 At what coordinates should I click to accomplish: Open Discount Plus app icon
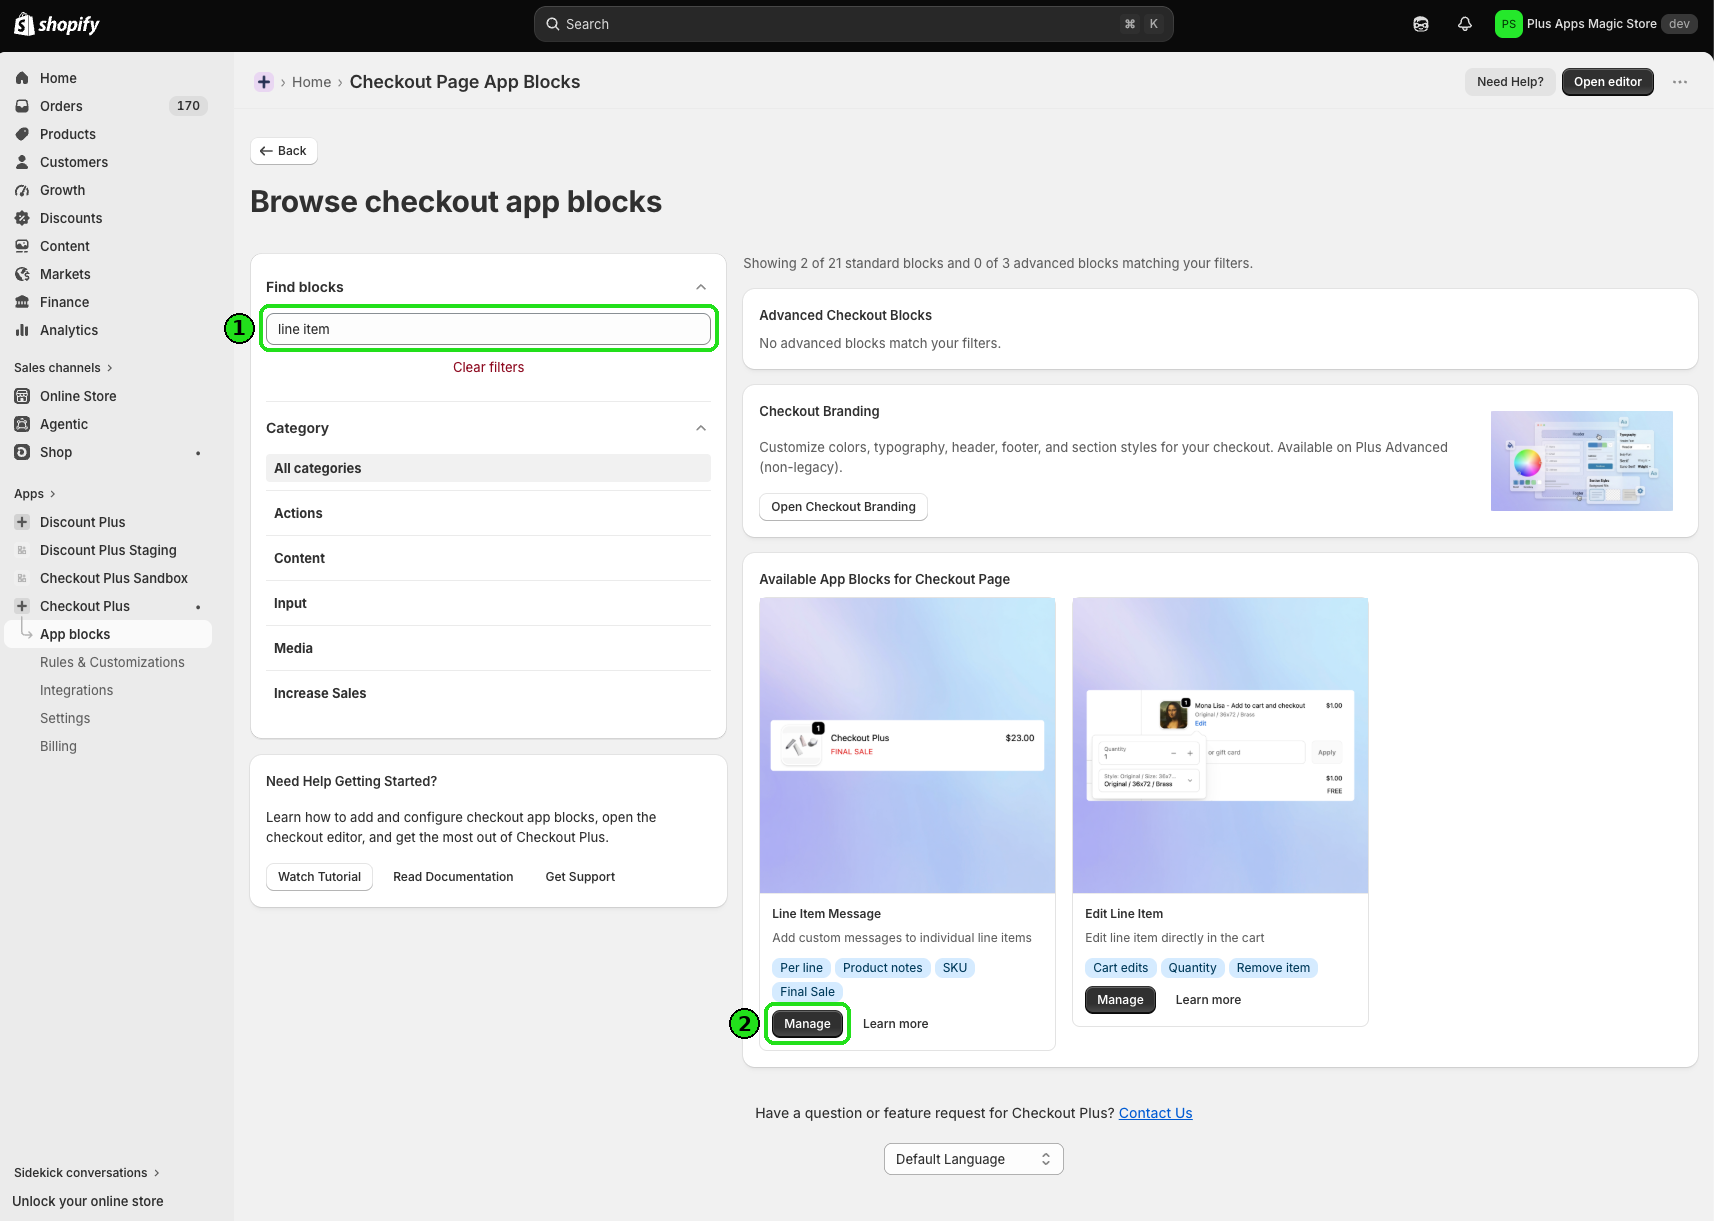(x=22, y=522)
